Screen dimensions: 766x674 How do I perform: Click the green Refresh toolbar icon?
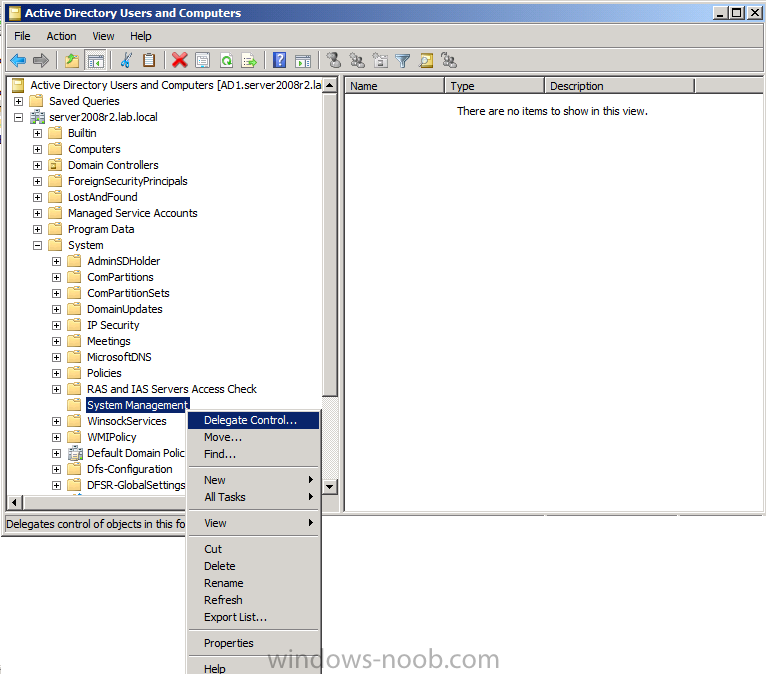click(226, 61)
